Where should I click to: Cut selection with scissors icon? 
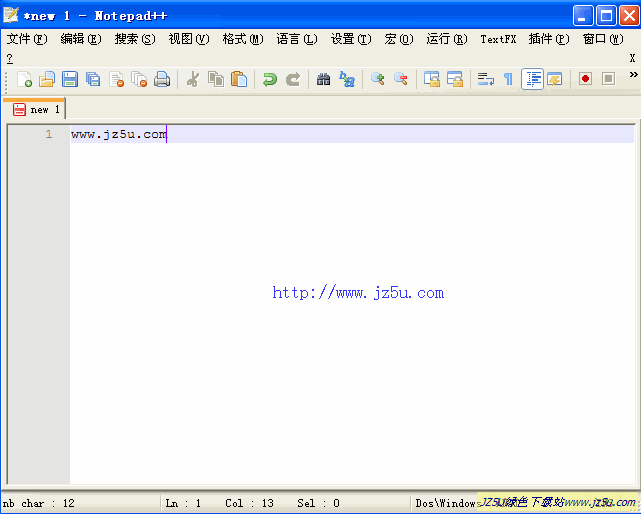click(193, 79)
